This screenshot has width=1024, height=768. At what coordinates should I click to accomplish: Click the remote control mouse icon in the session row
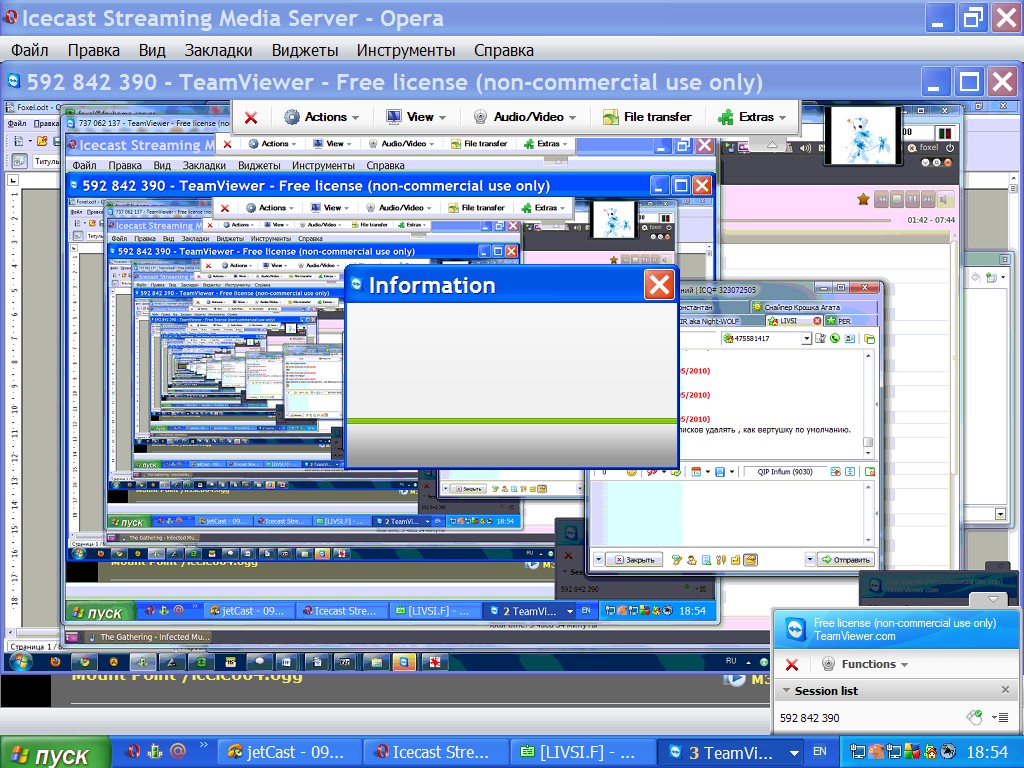[x=974, y=718]
